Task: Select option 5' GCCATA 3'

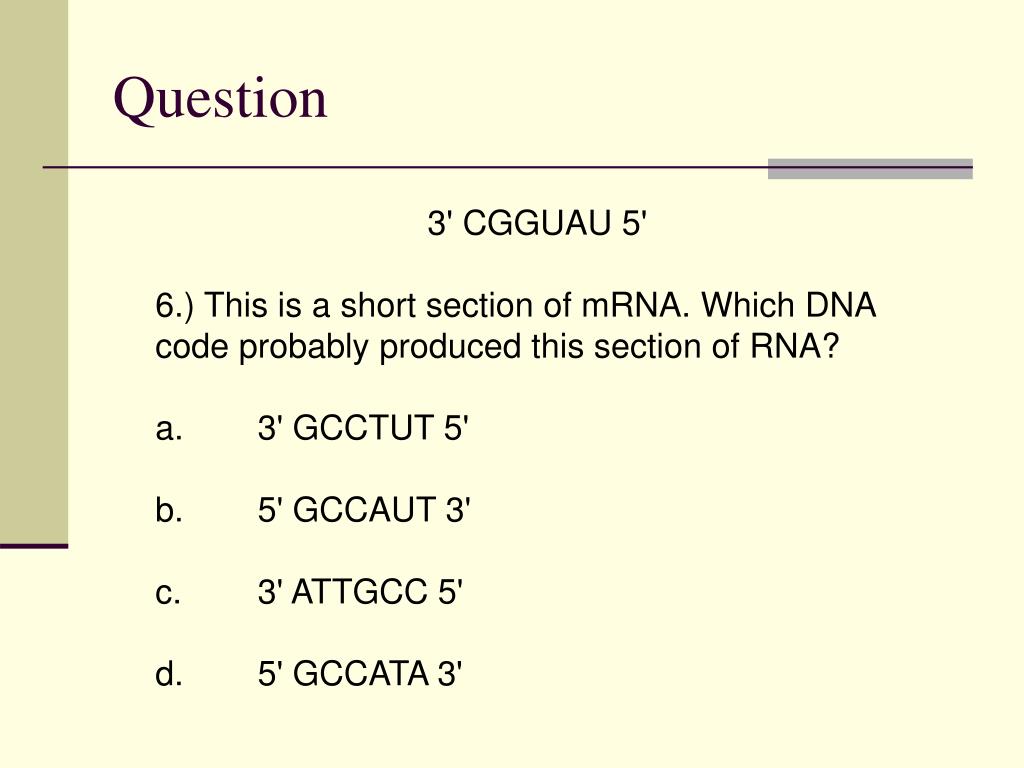Action: point(360,674)
